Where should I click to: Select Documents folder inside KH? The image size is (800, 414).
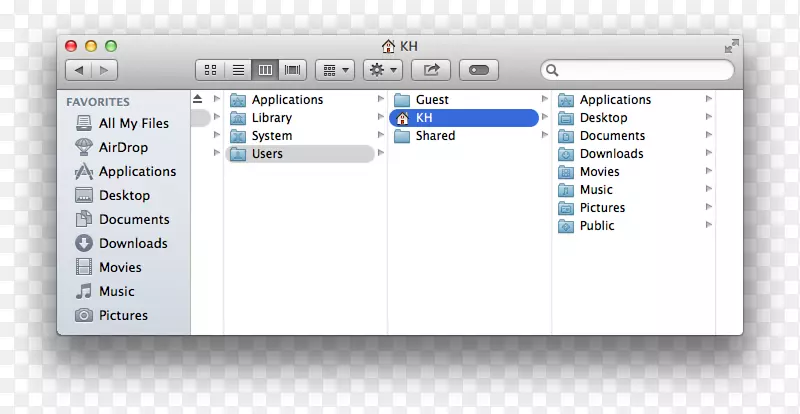[x=629, y=136]
